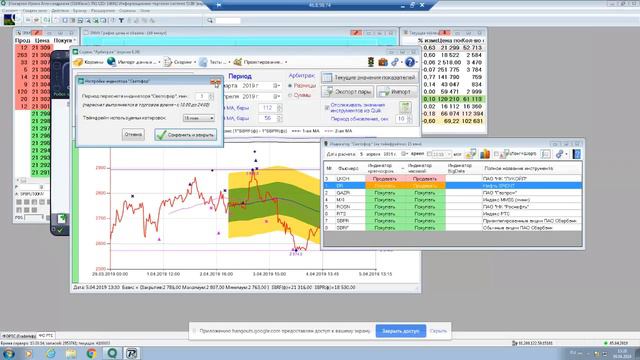The image size is (640, 360).
Task: Switch to the R application on taskbar
Action: pyautogui.click(x=131, y=353)
